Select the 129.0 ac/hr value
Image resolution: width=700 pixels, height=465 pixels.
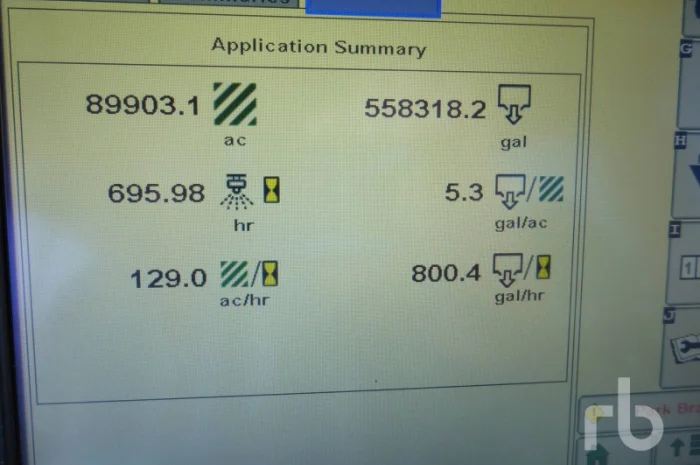coord(168,277)
